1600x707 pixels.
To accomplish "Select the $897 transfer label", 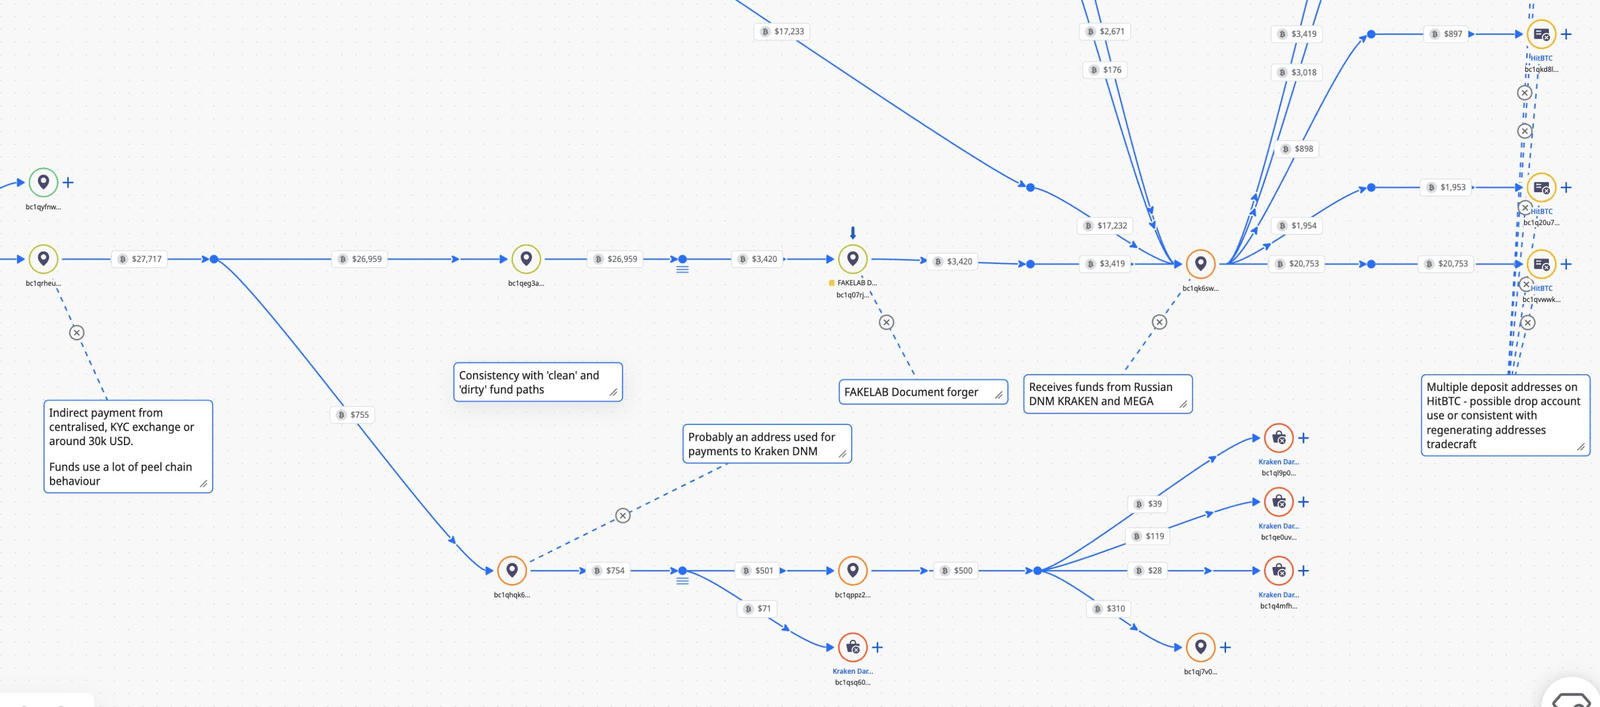I will (x=1446, y=34).
